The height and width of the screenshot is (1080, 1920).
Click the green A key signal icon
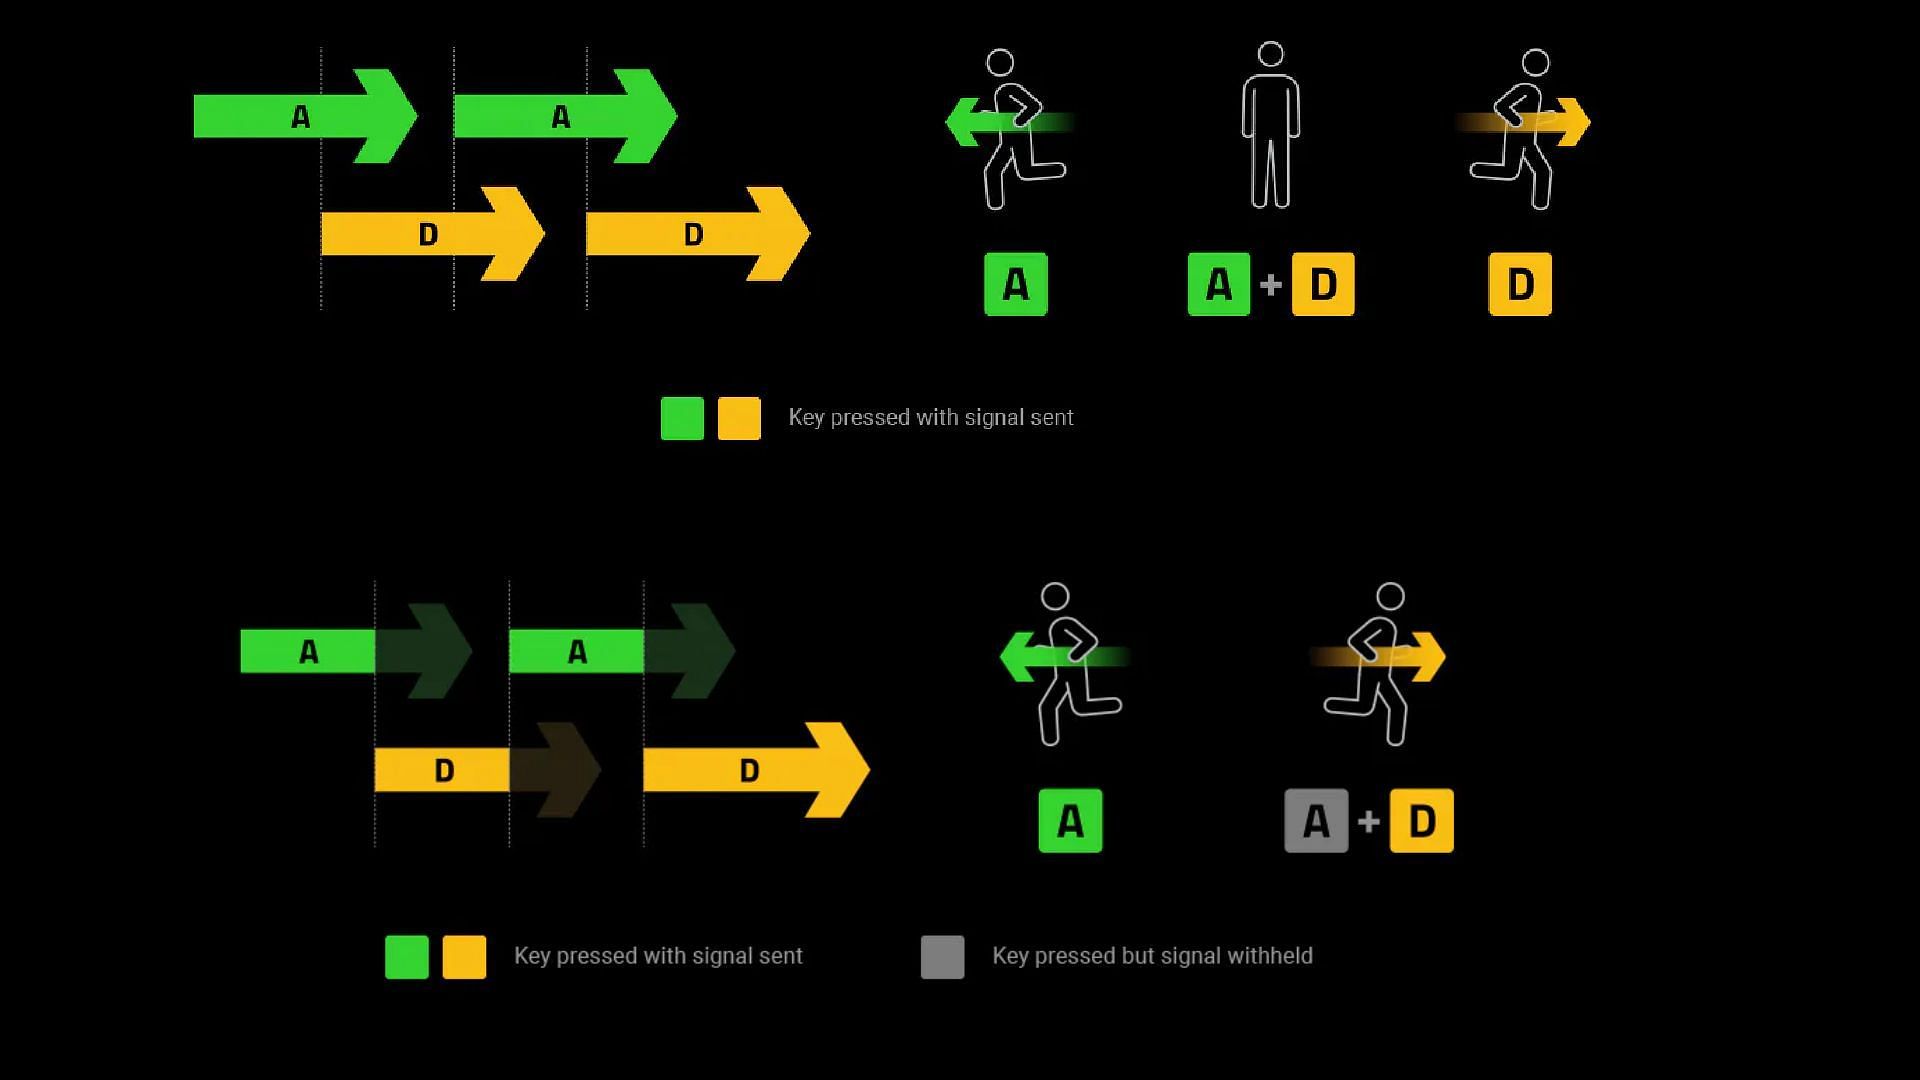tap(1014, 284)
